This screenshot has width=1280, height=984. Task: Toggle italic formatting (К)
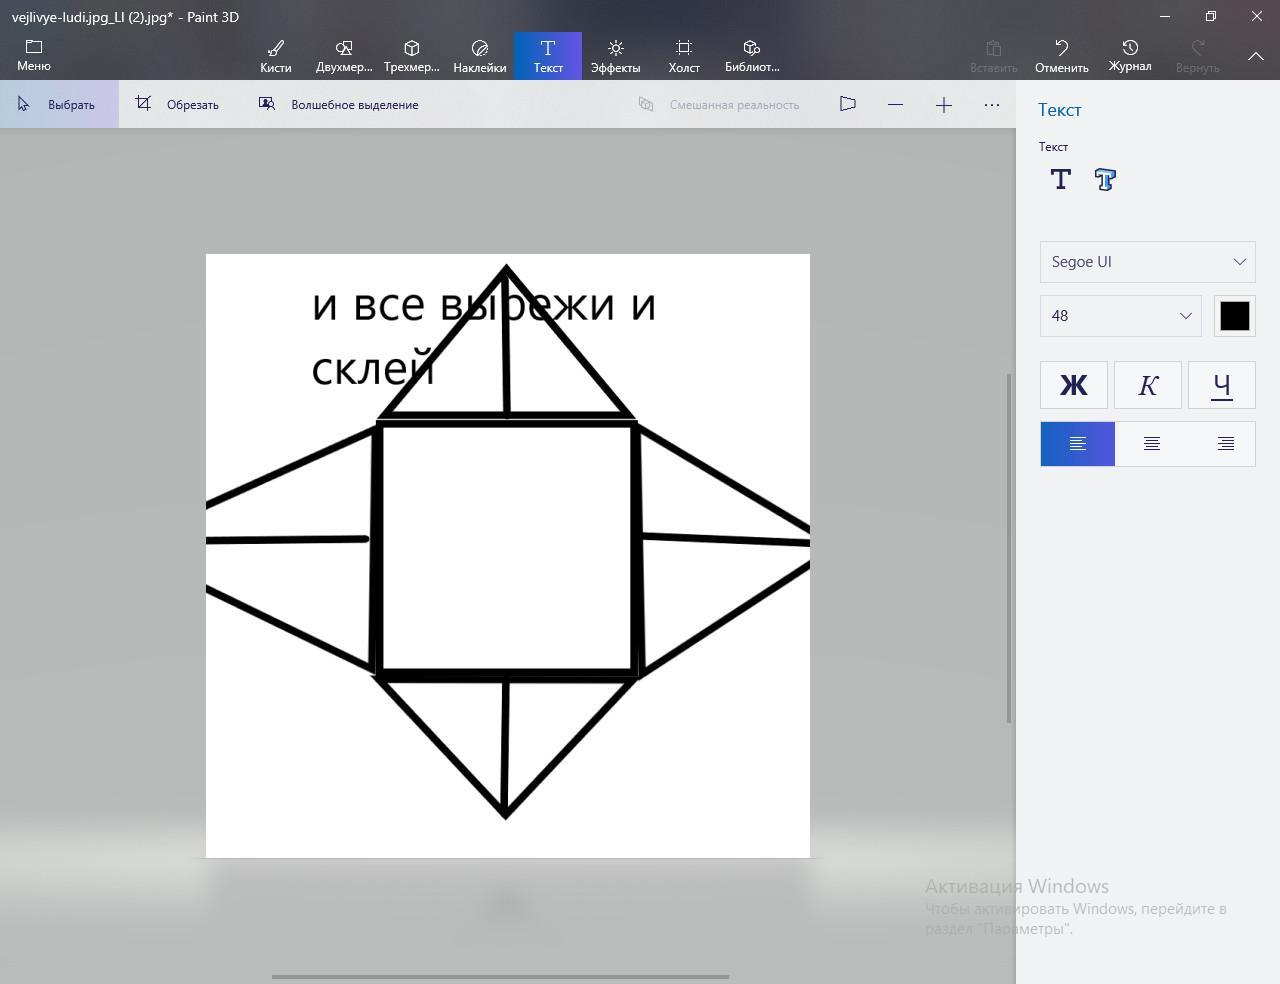click(x=1148, y=385)
